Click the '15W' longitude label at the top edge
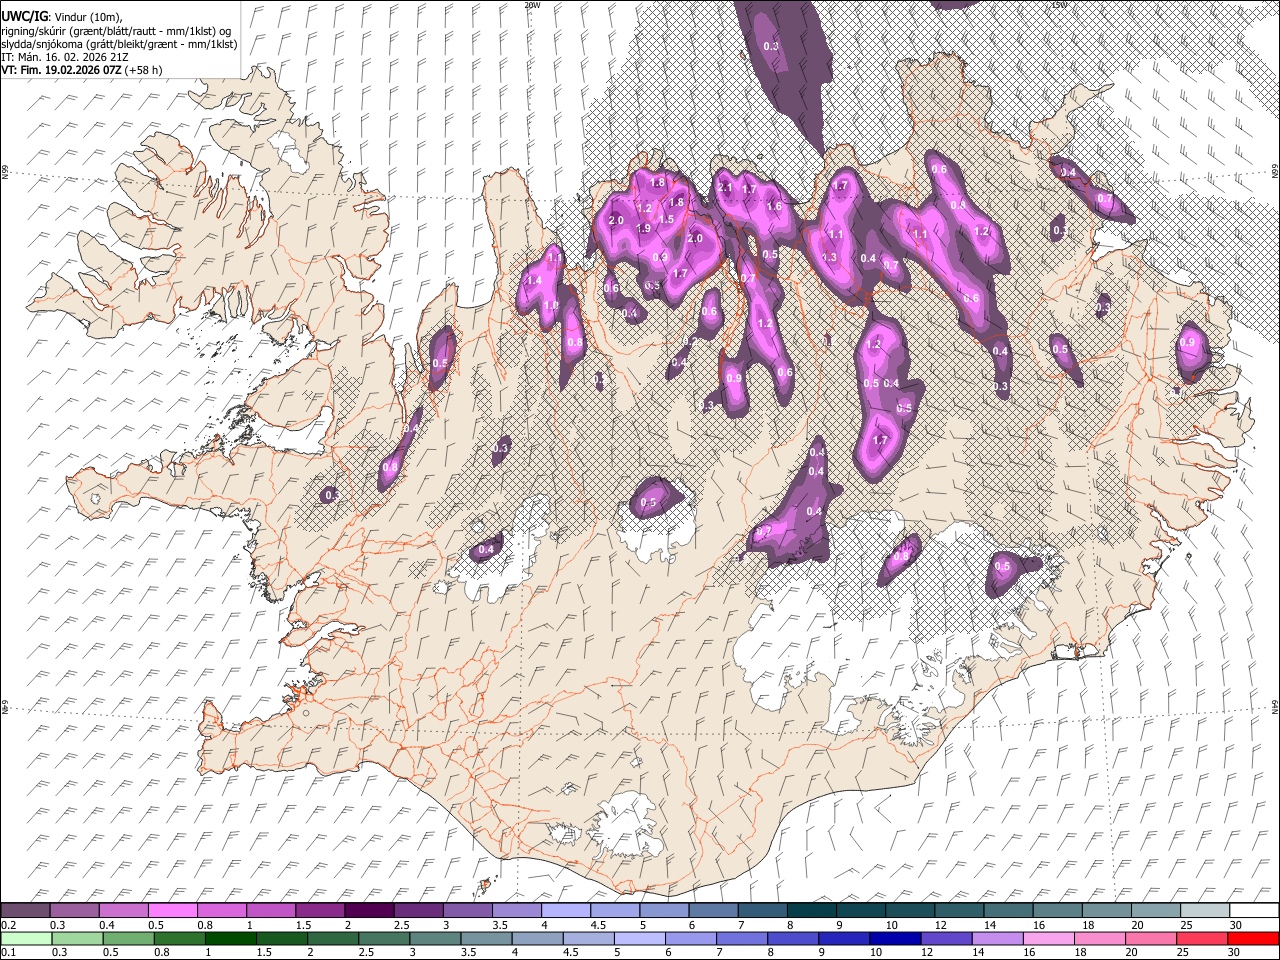The image size is (1280, 960). 1059,5
